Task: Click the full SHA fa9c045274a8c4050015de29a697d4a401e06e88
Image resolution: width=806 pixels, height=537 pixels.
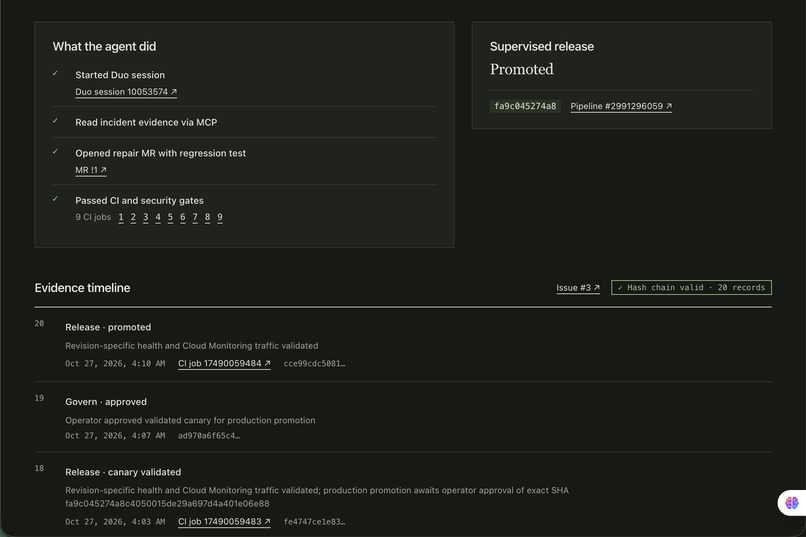Action: 167,504
